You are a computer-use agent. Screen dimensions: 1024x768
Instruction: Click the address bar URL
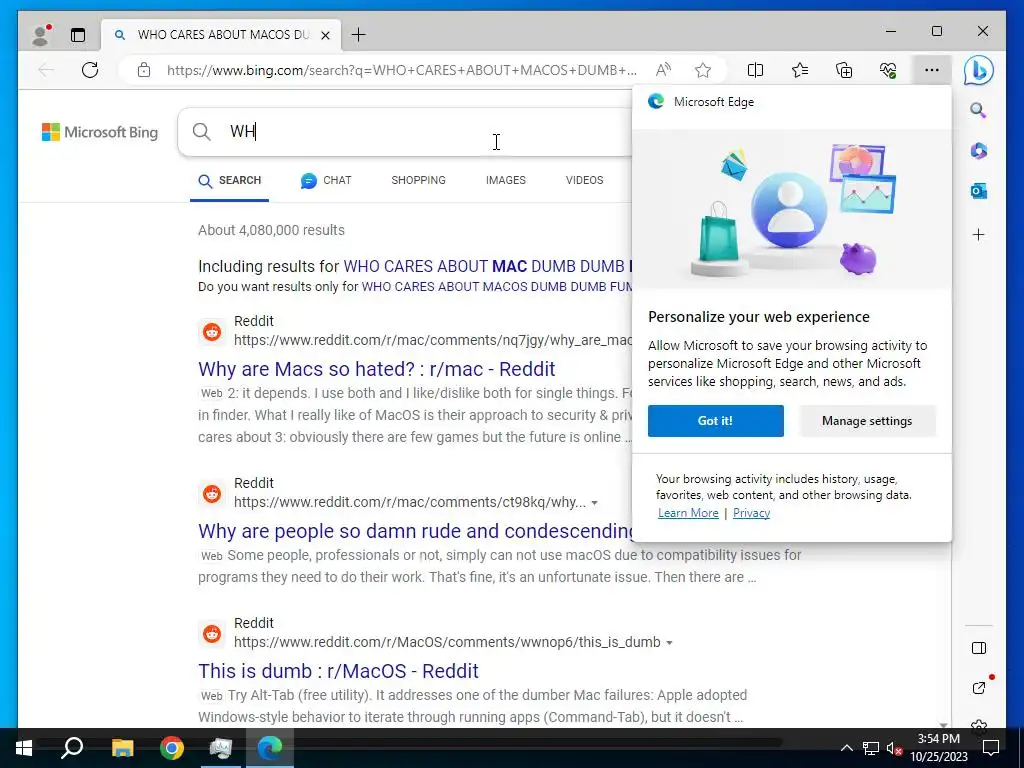coord(401,70)
